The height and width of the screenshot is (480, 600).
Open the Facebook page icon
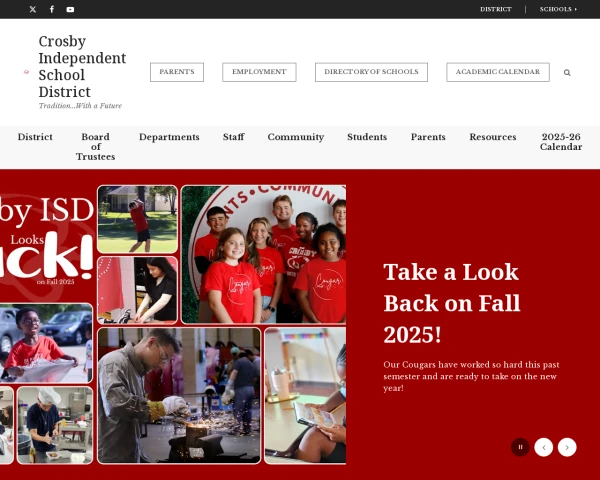52,9
